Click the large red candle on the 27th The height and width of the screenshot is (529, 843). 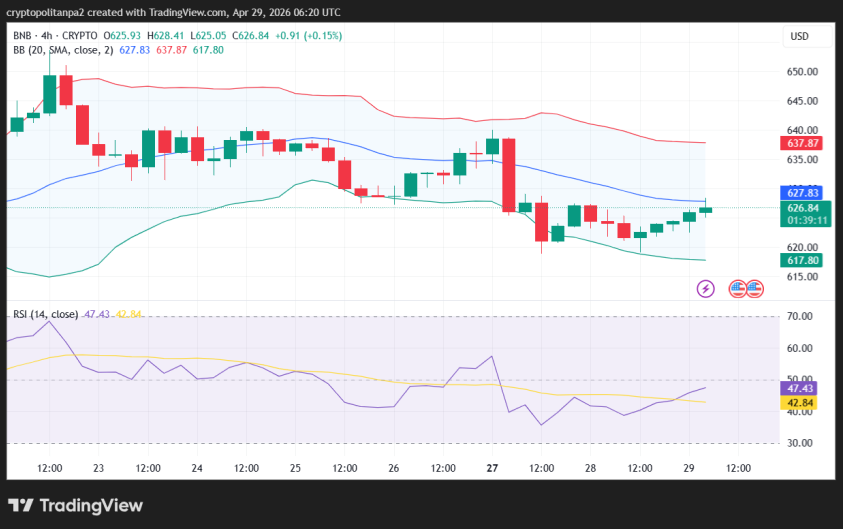point(508,175)
